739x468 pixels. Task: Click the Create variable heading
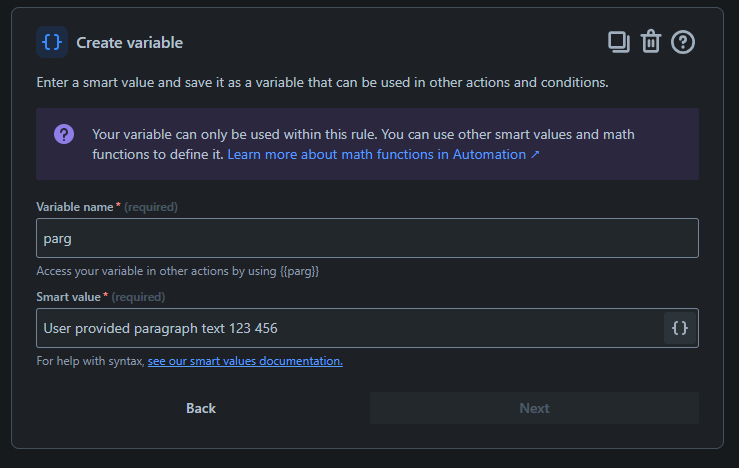(x=130, y=43)
